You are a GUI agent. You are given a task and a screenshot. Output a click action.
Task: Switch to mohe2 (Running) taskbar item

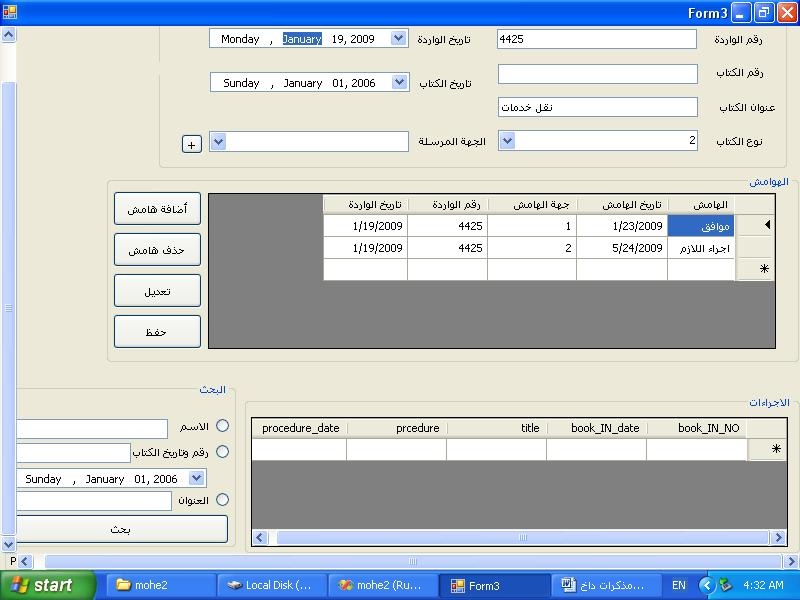click(383, 585)
